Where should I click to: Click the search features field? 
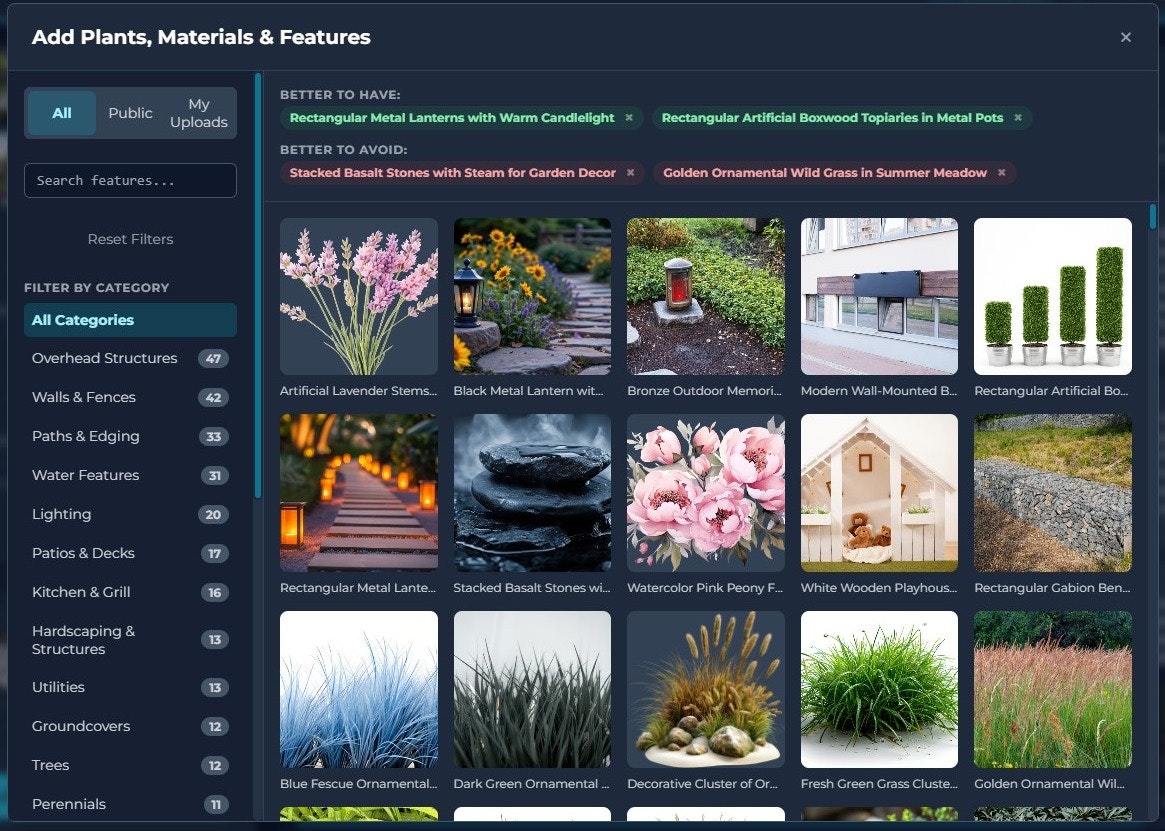130,180
